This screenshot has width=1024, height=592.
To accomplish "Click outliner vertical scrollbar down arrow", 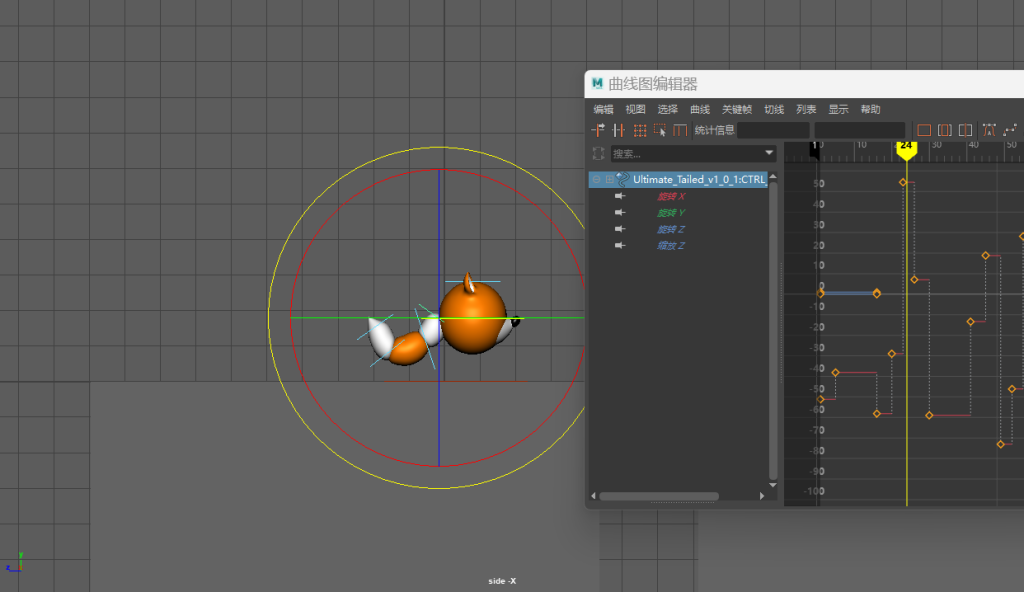I will tap(773, 485).
